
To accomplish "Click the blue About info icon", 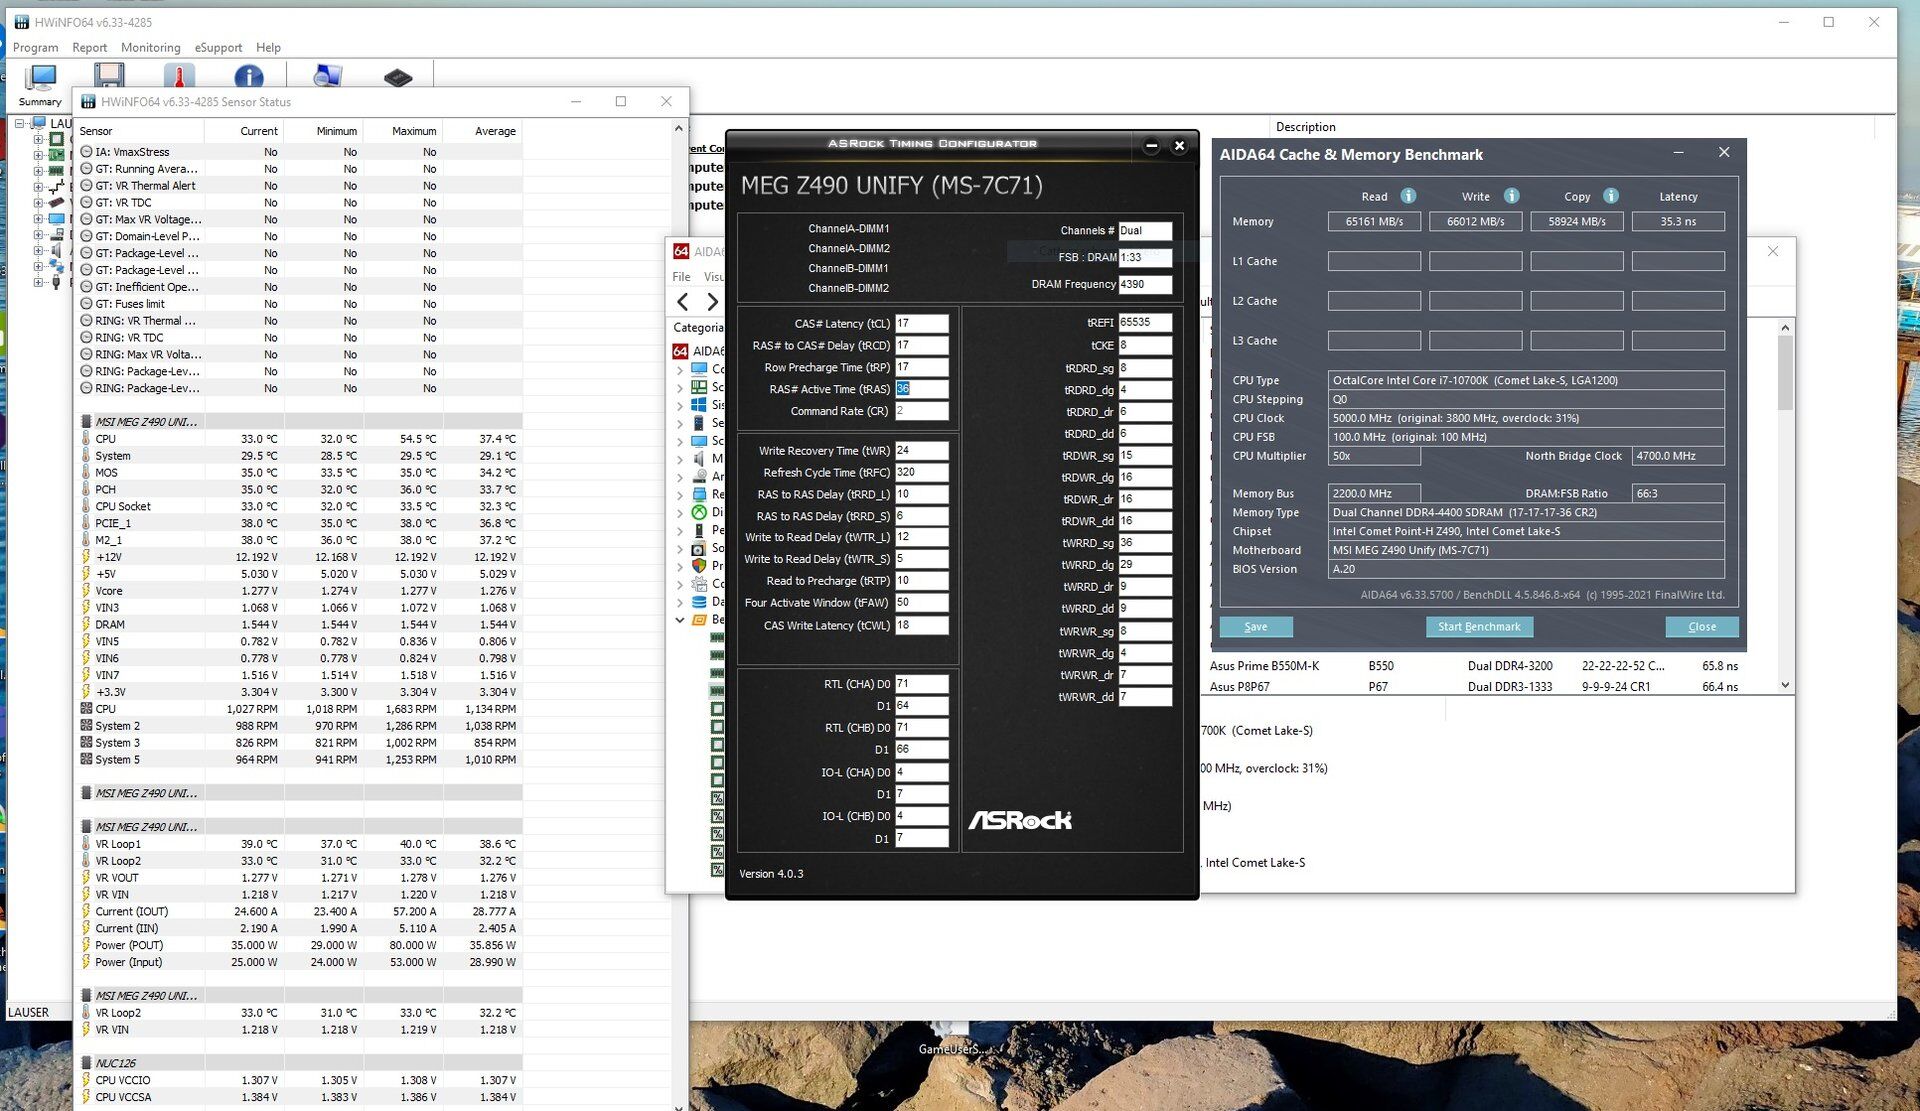I will (248, 77).
